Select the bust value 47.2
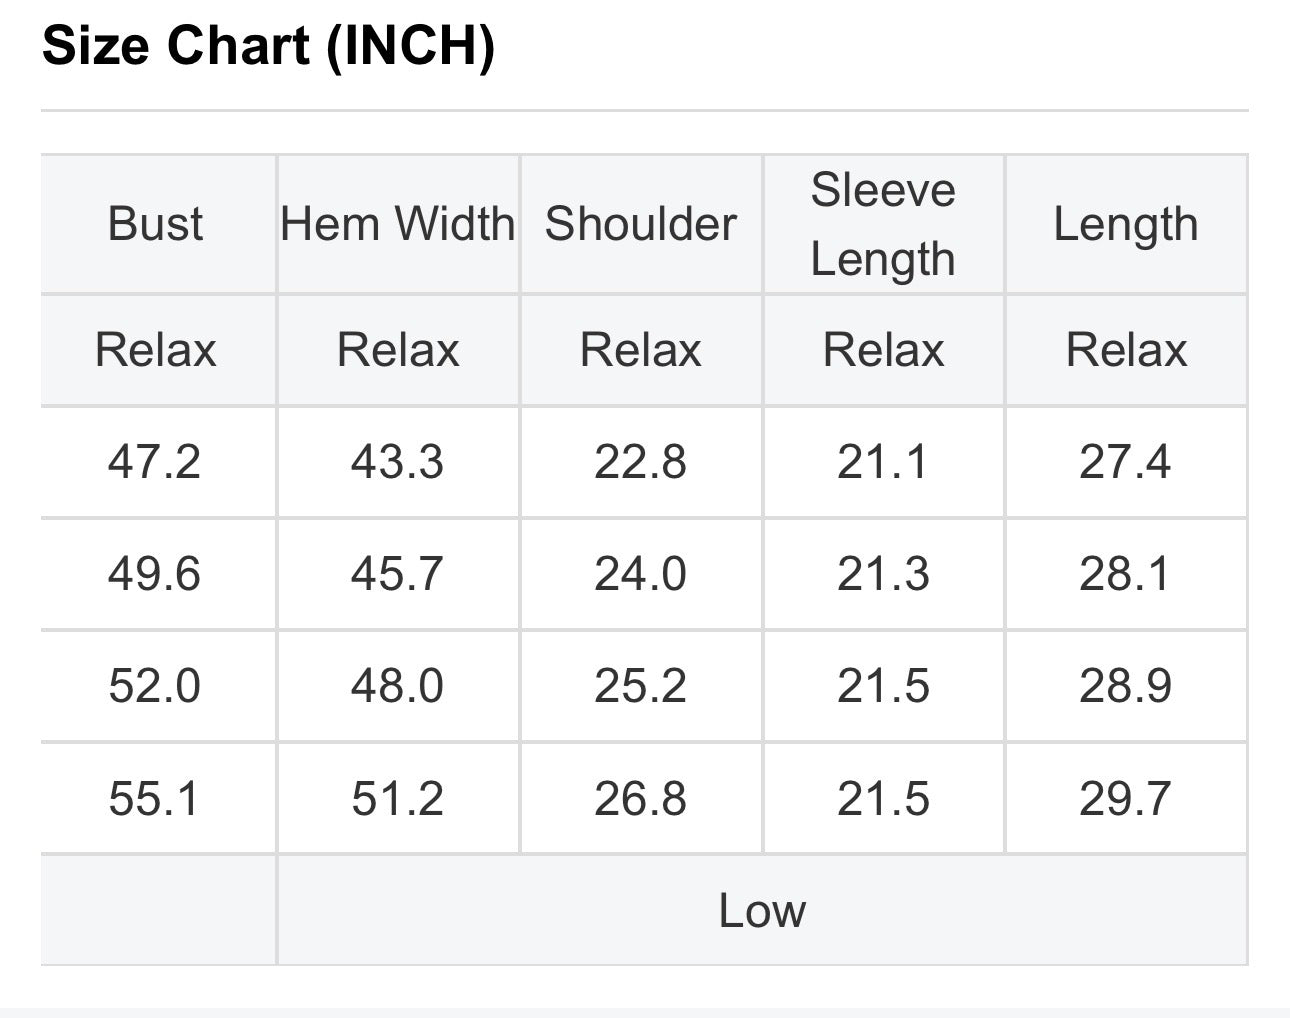The height and width of the screenshot is (1018, 1290). pos(155,462)
